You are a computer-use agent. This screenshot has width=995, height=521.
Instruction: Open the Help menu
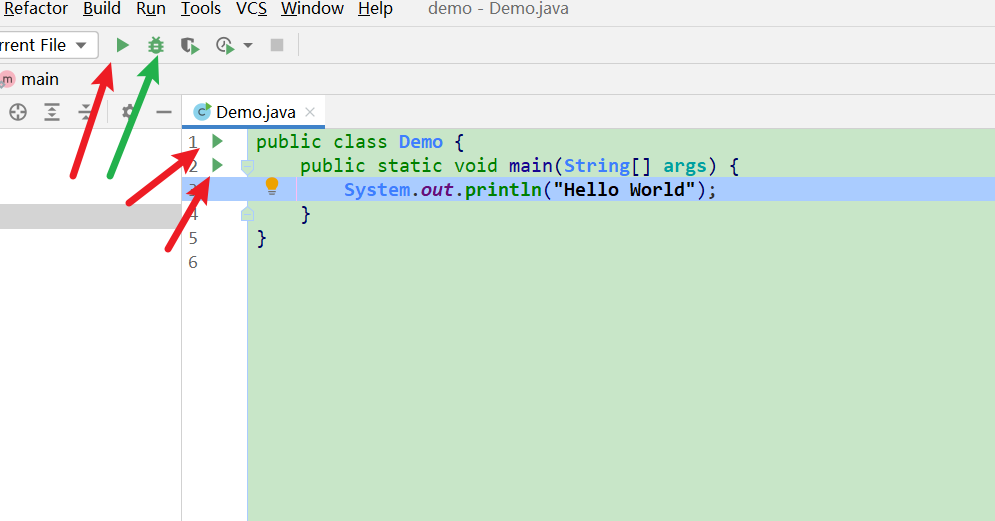click(375, 9)
